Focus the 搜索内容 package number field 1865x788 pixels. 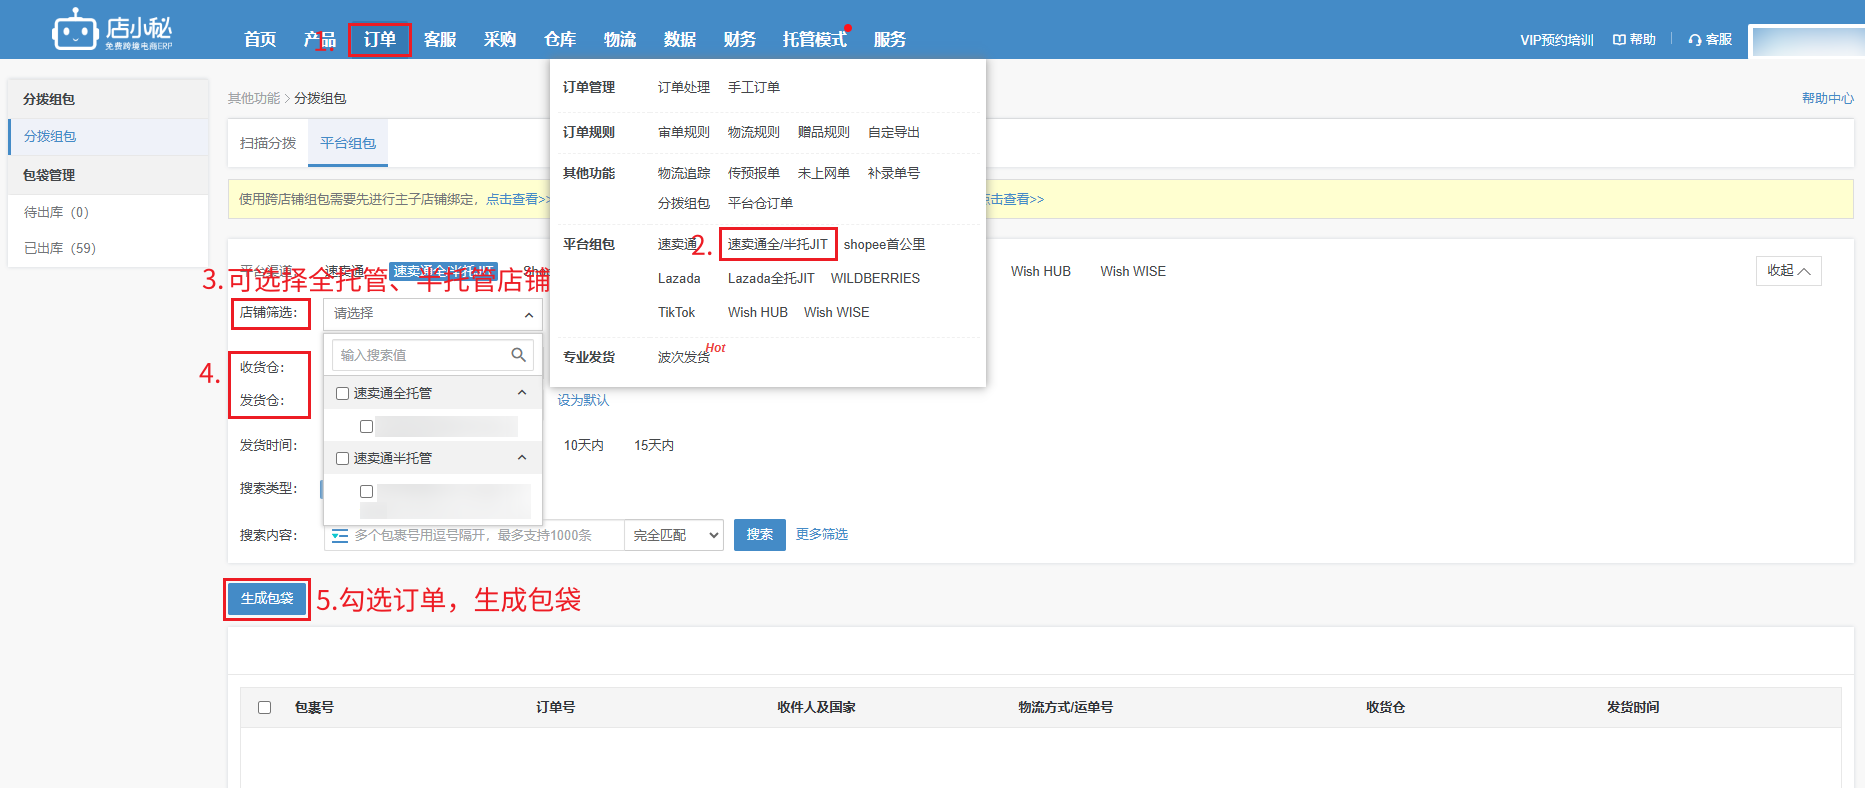pos(474,535)
